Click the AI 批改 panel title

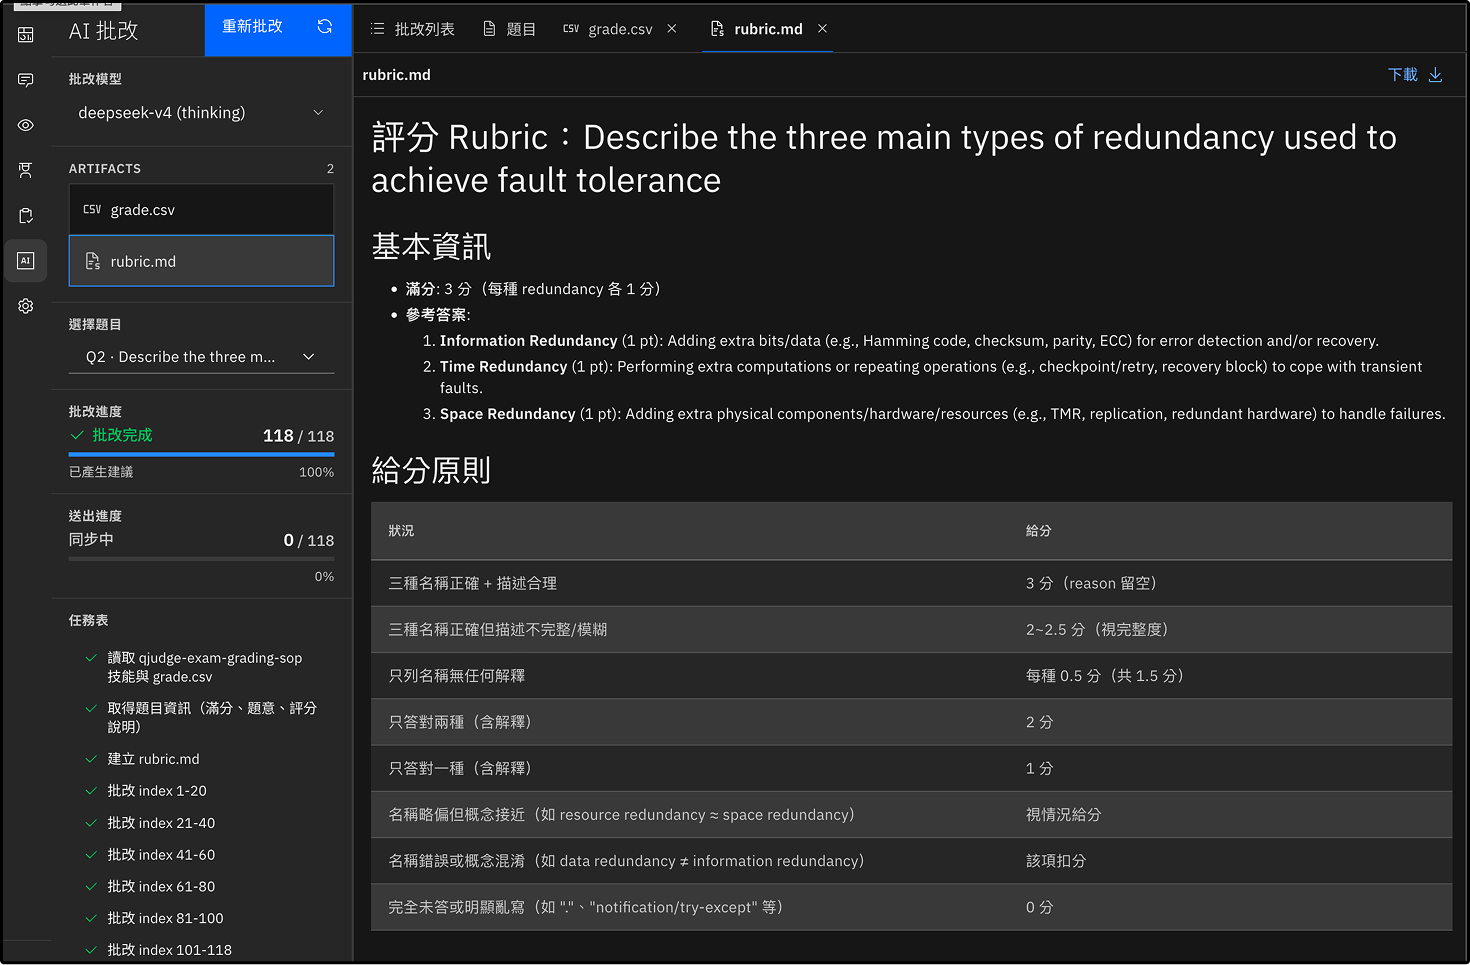[103, 31]
